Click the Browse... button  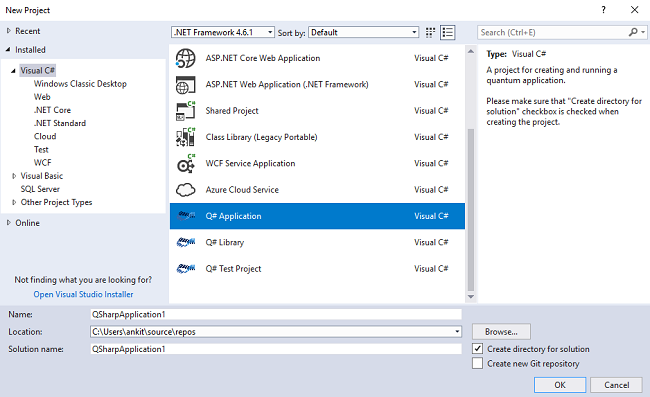point(501,332)
